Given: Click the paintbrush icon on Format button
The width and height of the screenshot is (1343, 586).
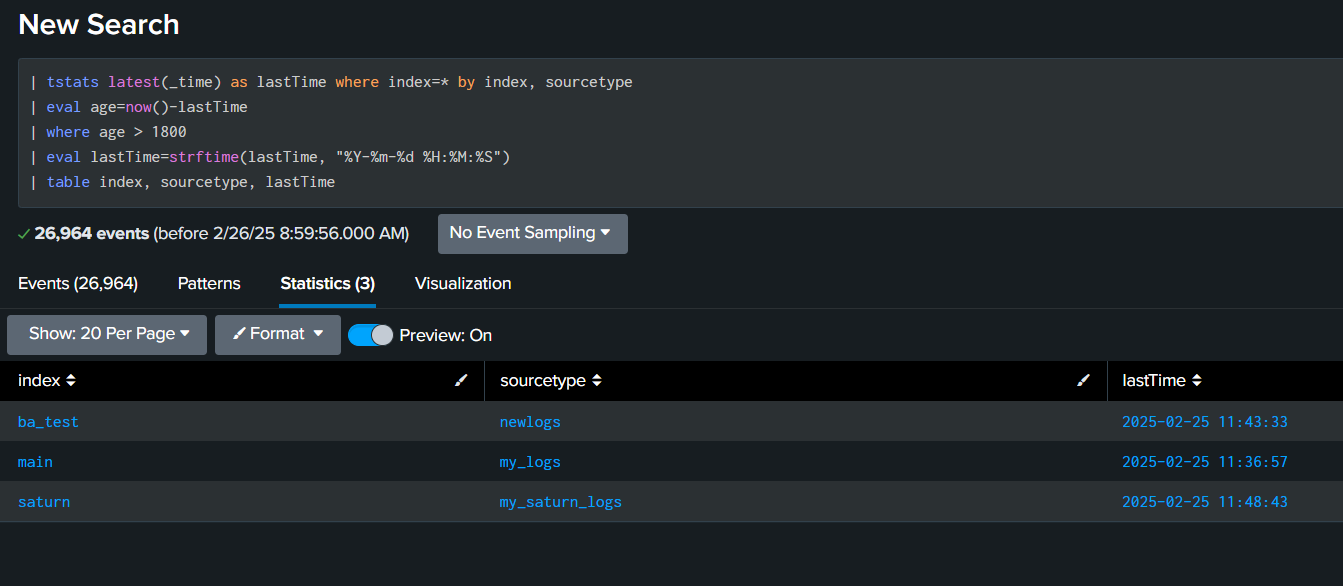Looking at the screenshot, I should click(239, 334).
